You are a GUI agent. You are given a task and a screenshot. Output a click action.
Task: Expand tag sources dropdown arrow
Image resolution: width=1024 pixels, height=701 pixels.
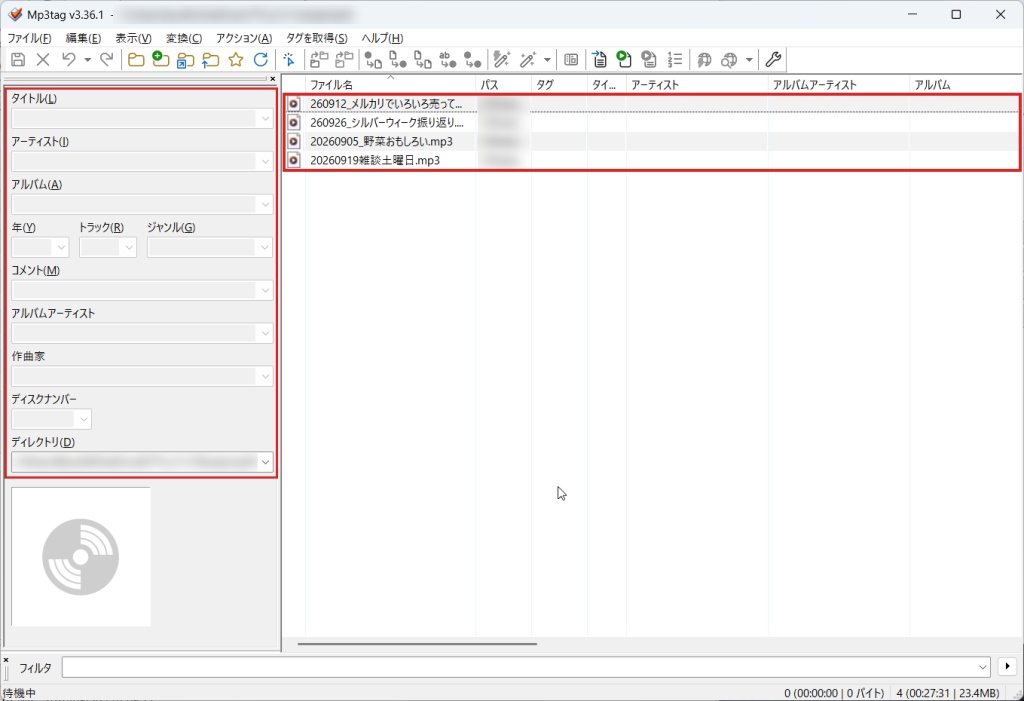coord(749,60)
